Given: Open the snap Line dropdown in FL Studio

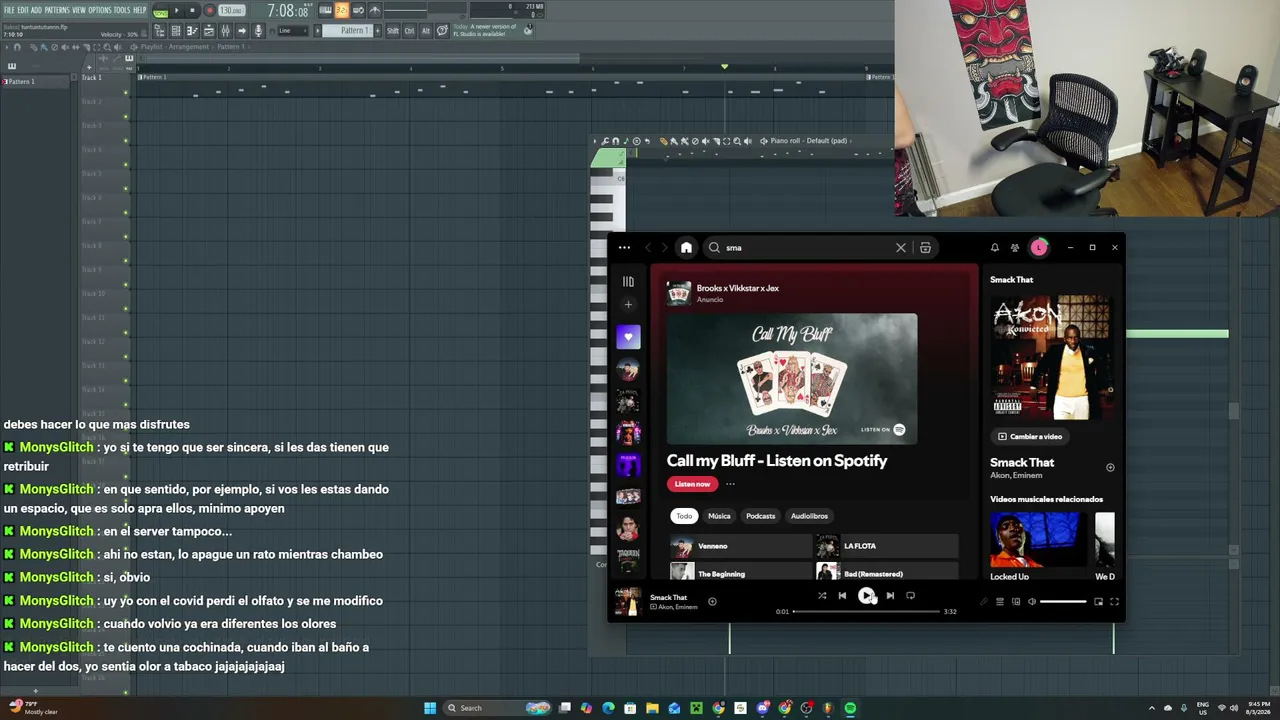Looking at the screenshot, I should [292, 31].
